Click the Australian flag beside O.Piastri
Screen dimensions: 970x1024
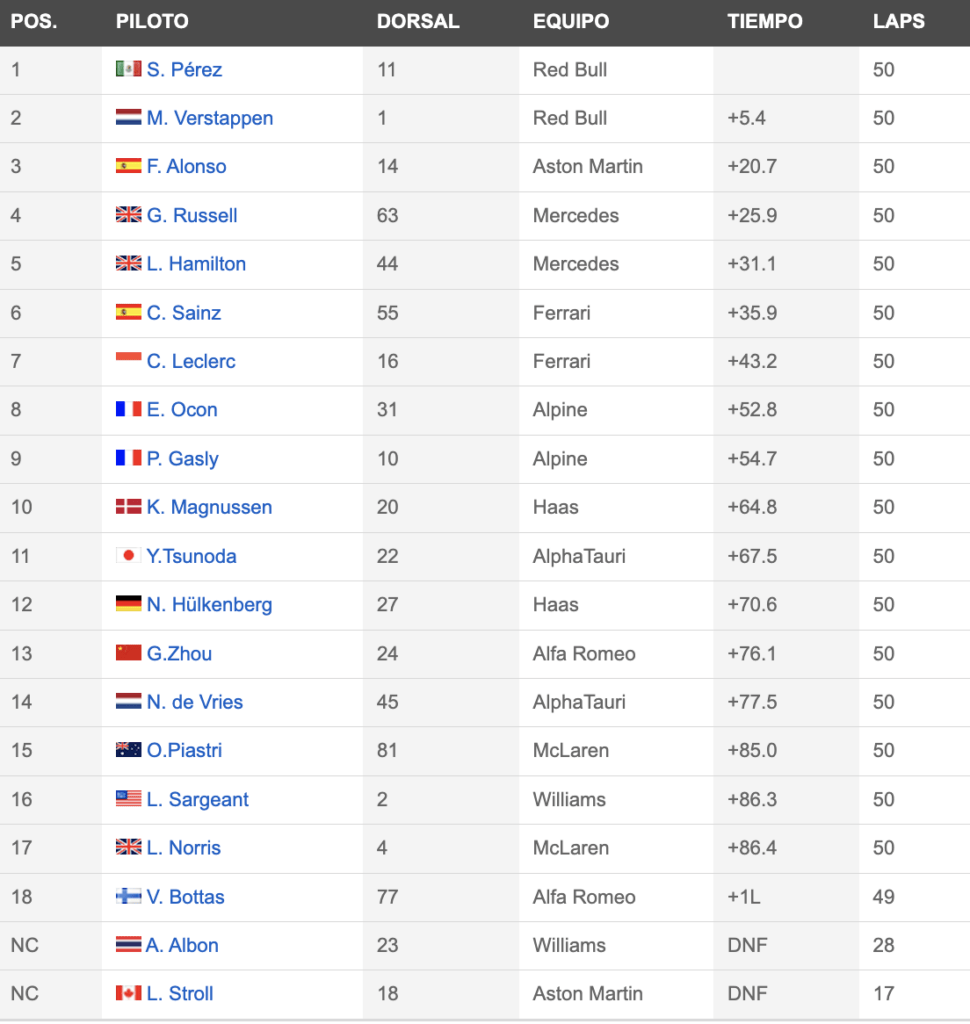pos(128,750)
